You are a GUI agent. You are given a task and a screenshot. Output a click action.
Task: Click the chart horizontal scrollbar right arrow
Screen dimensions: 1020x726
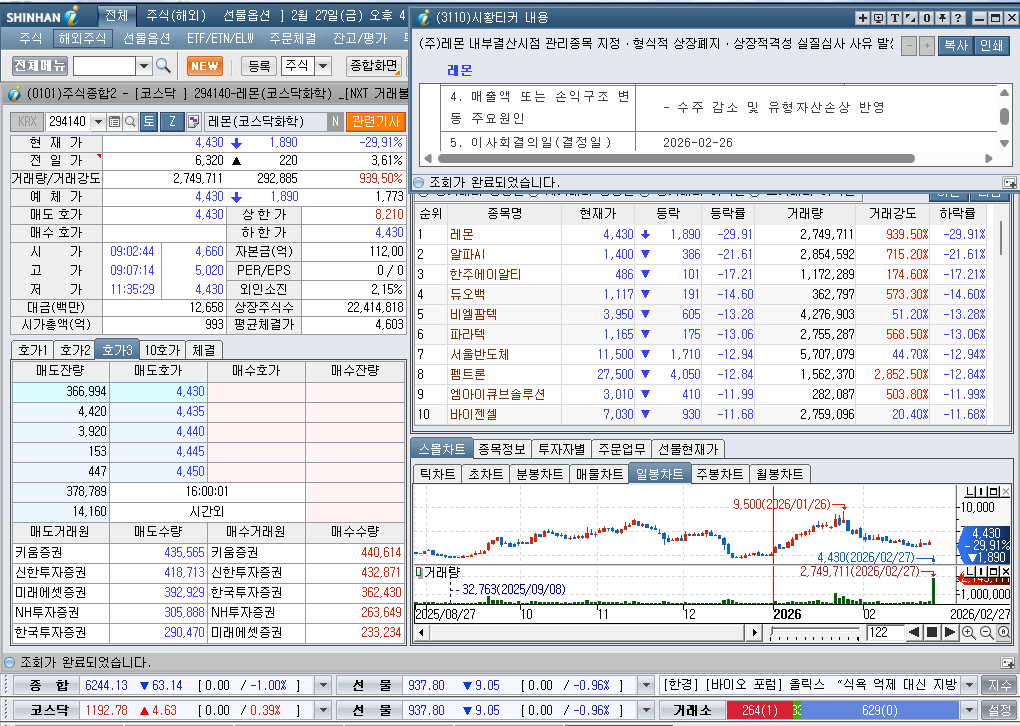[x=753, y=632]
